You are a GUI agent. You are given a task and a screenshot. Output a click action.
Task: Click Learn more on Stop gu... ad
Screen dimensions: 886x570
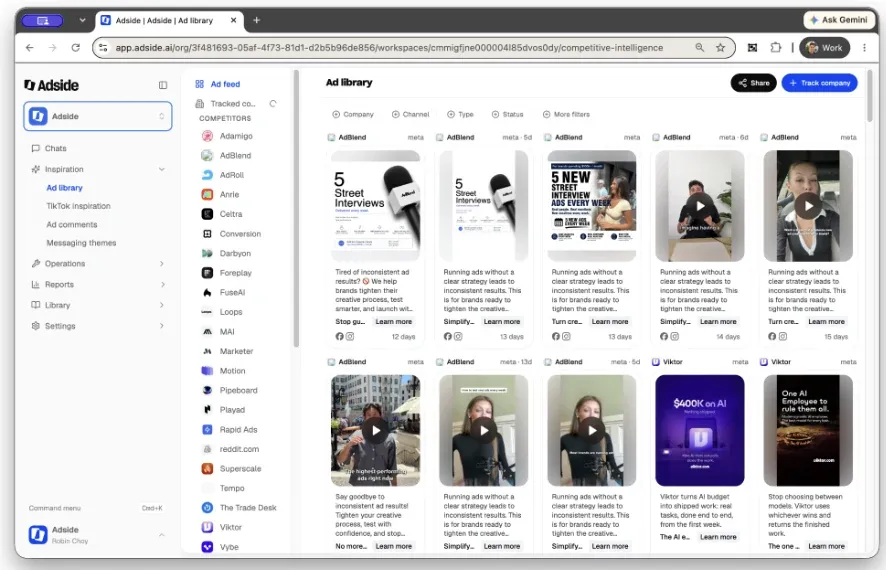(x=394, y=322)
